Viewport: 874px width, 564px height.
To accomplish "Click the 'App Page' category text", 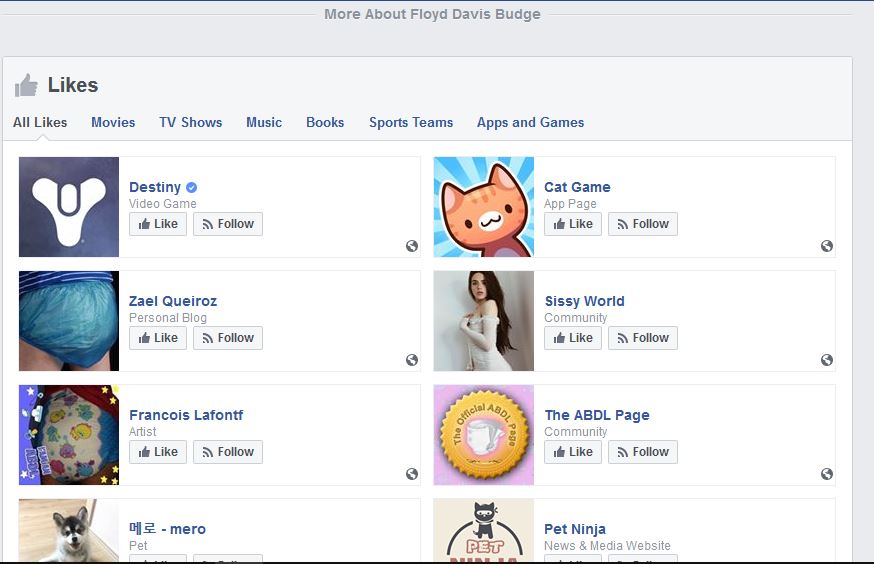I will tap(570, 204).
